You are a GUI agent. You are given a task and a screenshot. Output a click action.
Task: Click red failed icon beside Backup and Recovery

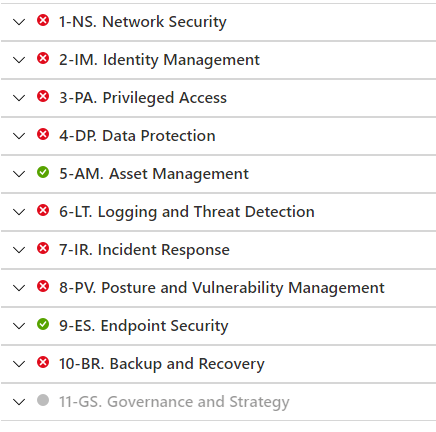(43, 362)
